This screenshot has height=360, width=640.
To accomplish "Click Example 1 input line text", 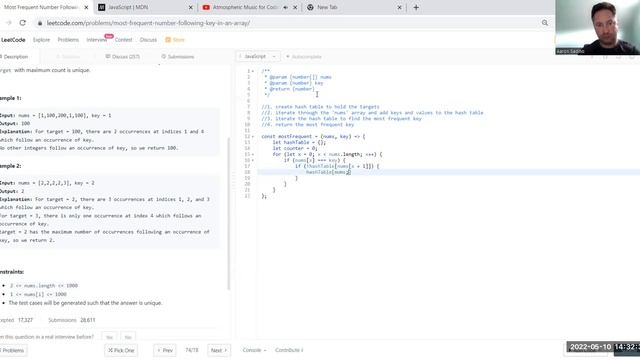I will pos(56,116).
